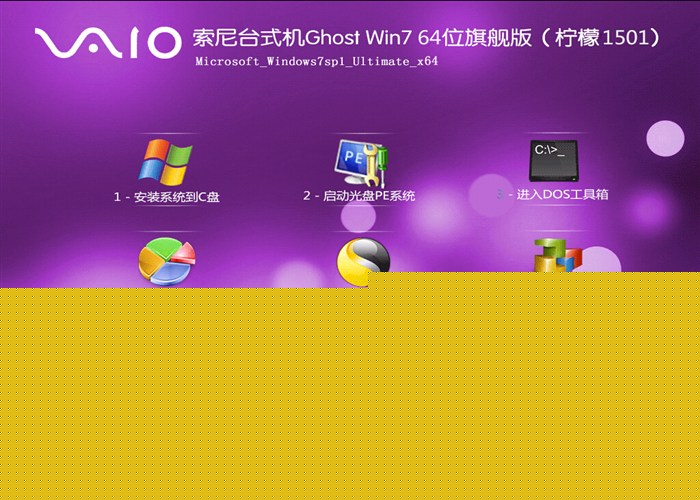Click the Windows flag install icon
Screen dimensions: 700x500
coord(165,161)
